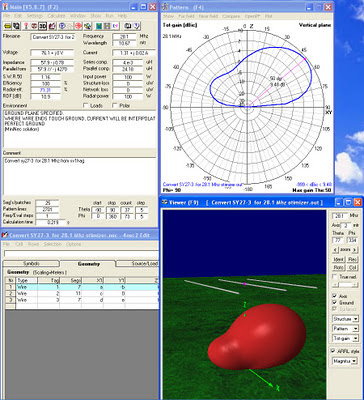Click X1 cell 'd' of wire 3
364x400 pixels.
coord(92,300)
